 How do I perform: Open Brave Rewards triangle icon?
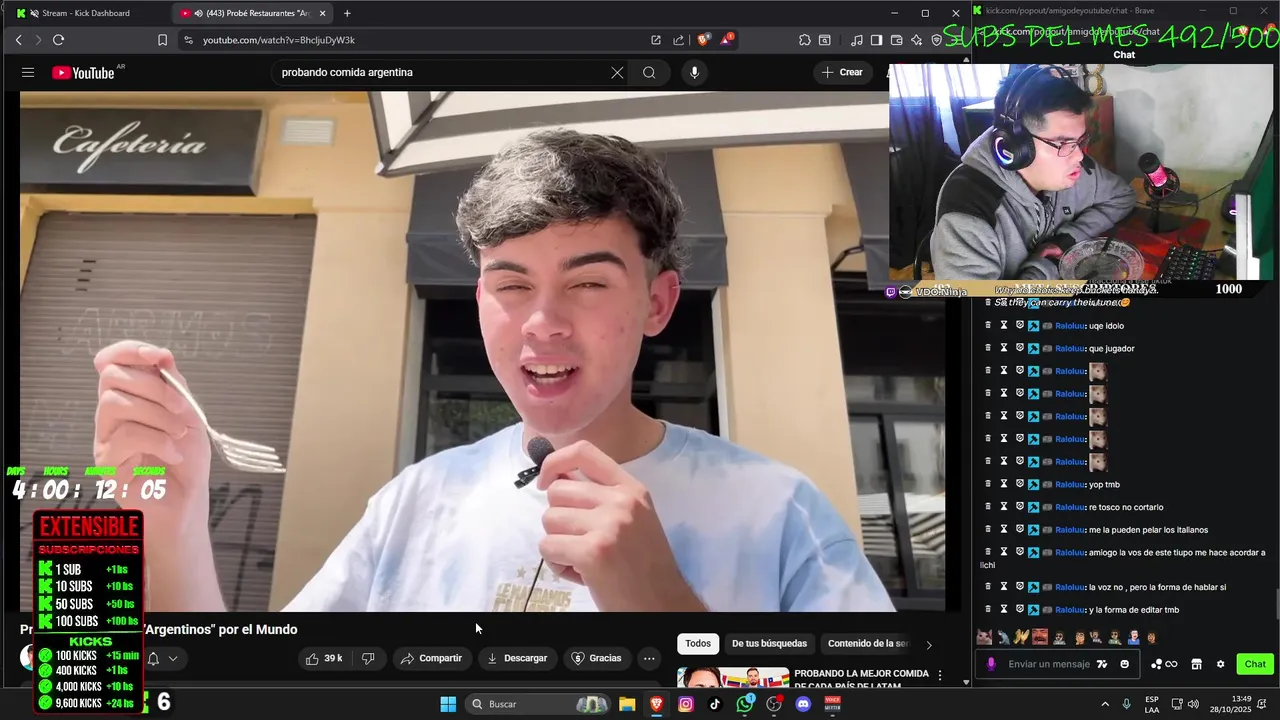(727, 40)
